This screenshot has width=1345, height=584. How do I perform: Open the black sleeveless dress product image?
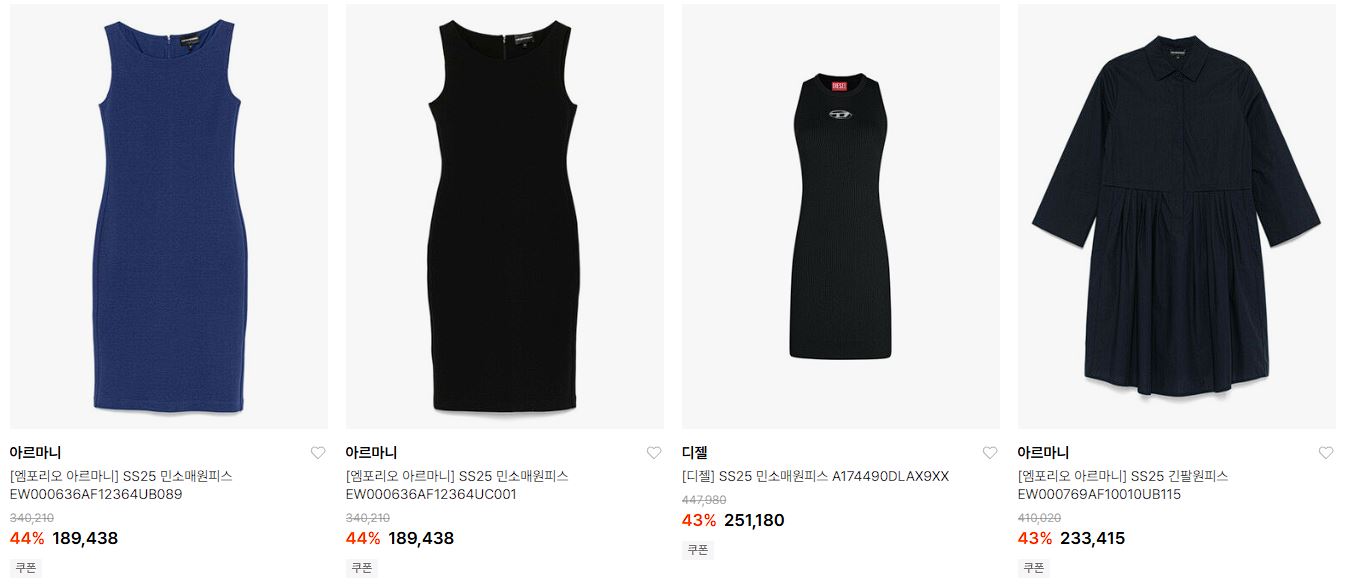(x=505, y=216)
